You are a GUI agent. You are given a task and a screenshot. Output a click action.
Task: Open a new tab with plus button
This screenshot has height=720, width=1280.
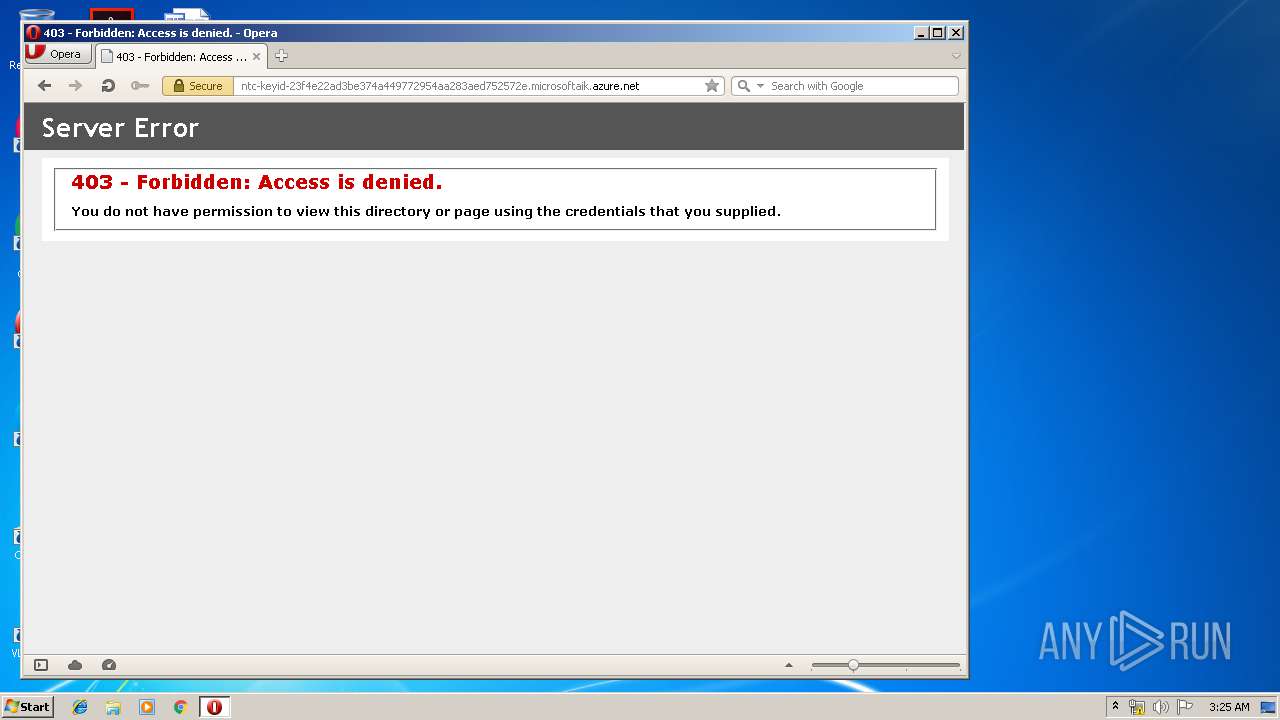[281, 56]
